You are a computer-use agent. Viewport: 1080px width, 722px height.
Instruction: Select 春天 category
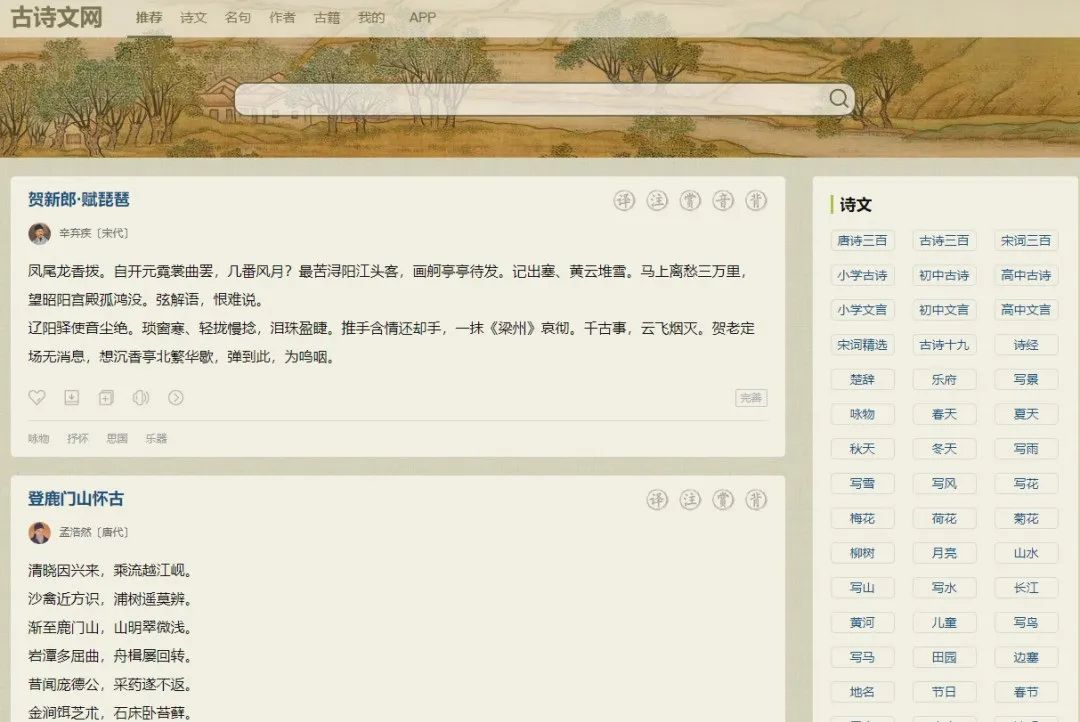tap(944, 414)
